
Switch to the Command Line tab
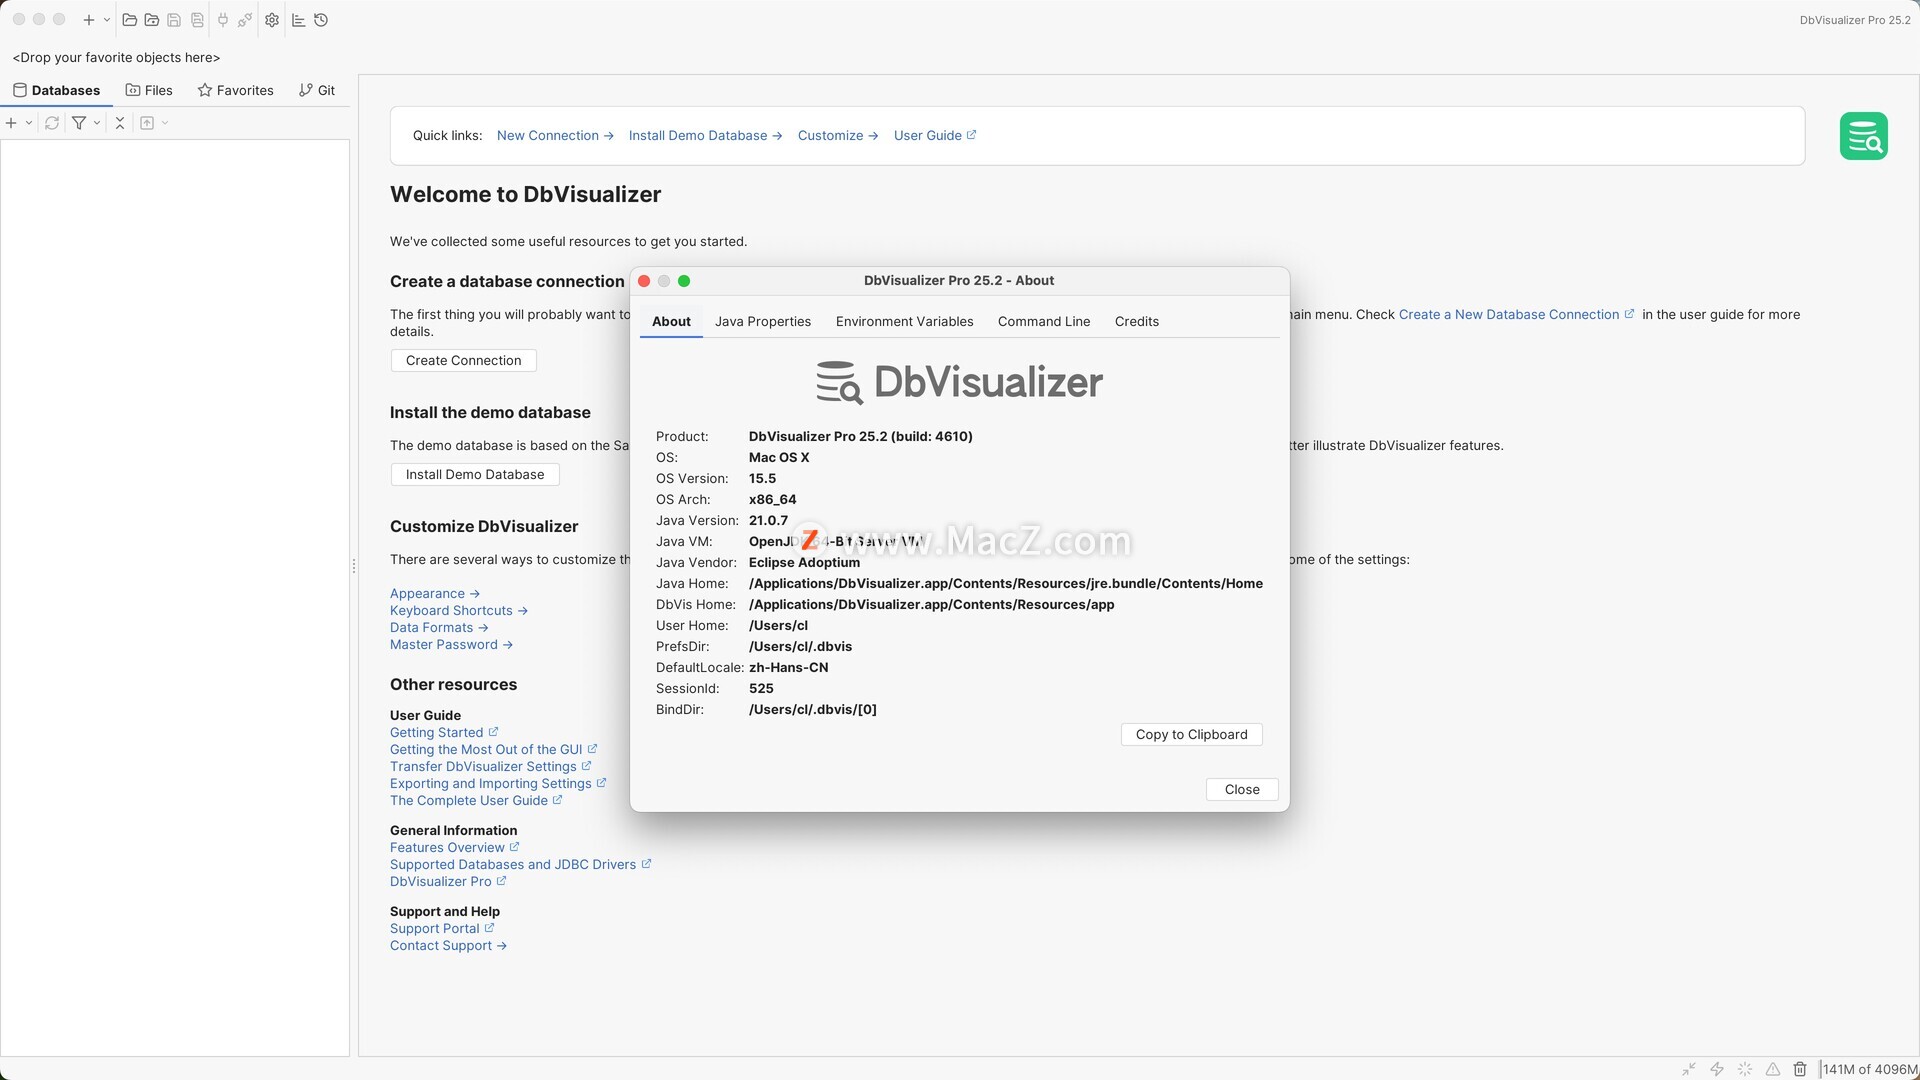(x=1044, y=322)
